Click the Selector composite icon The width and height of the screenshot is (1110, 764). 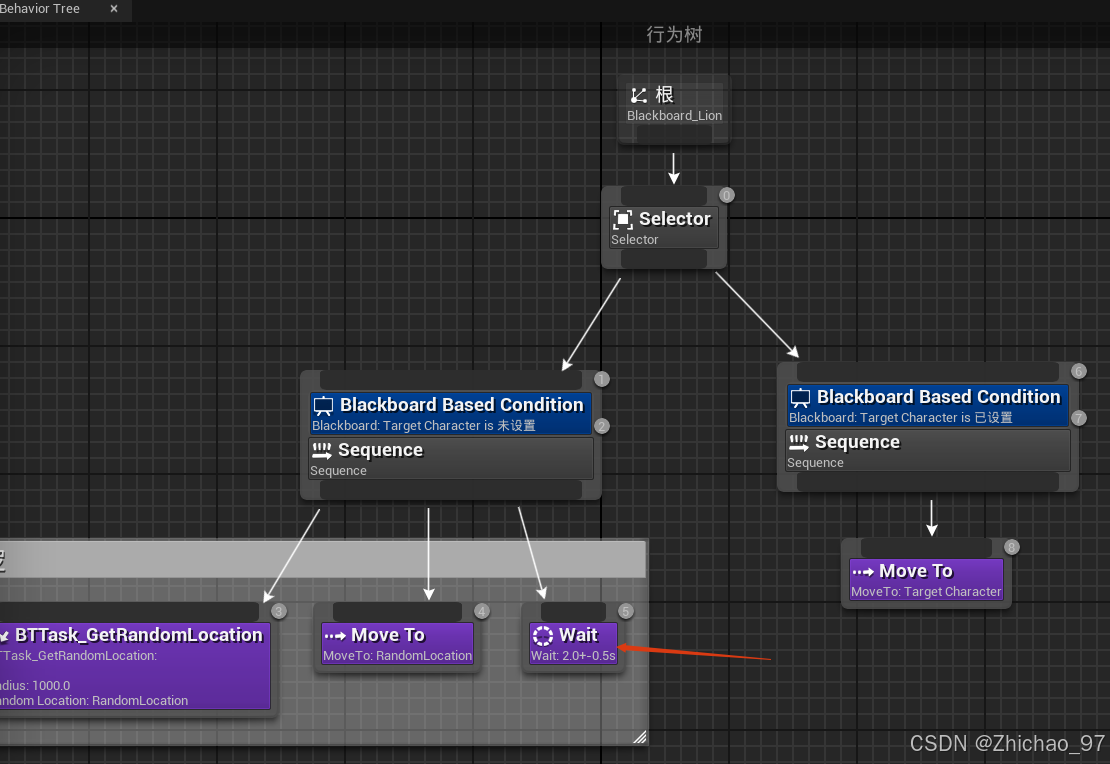[622, 219]
